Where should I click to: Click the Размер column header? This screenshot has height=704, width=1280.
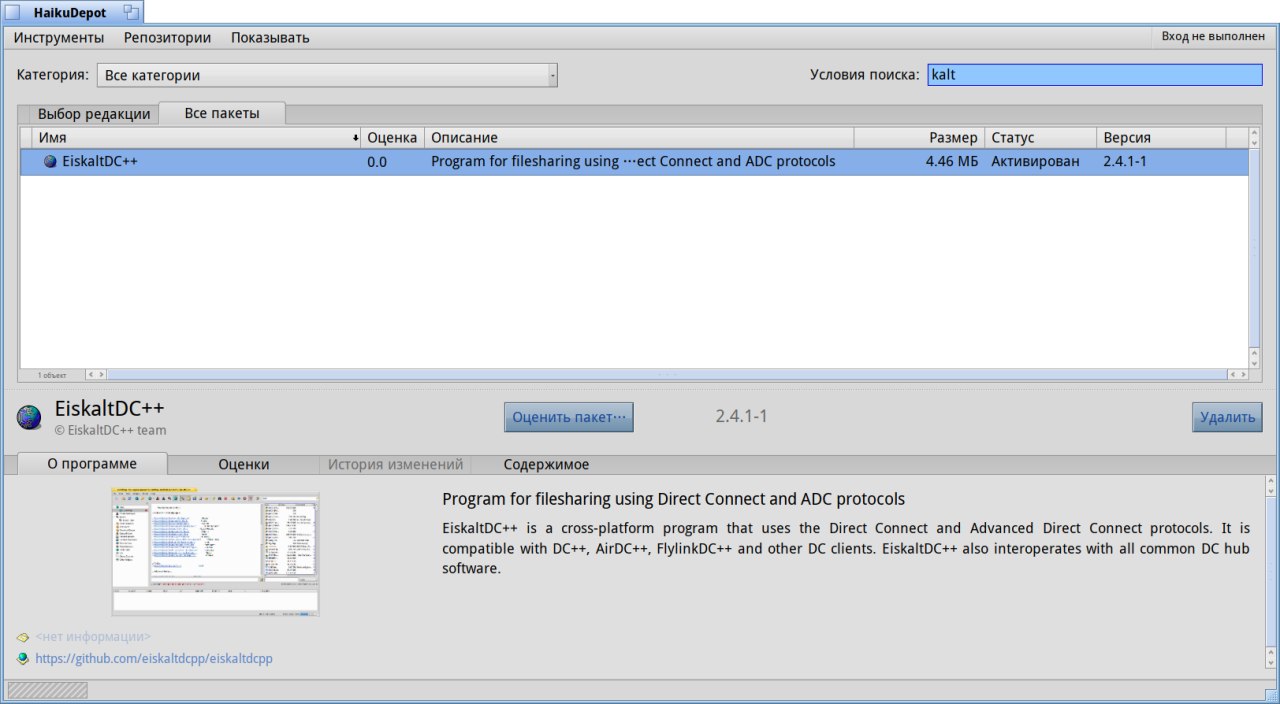[919, 137]
